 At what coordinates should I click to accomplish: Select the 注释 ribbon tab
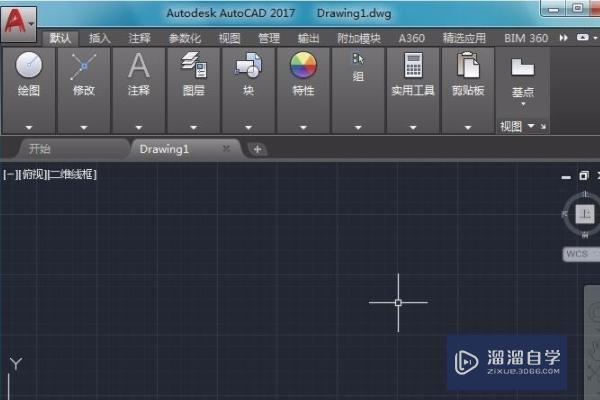139,38
